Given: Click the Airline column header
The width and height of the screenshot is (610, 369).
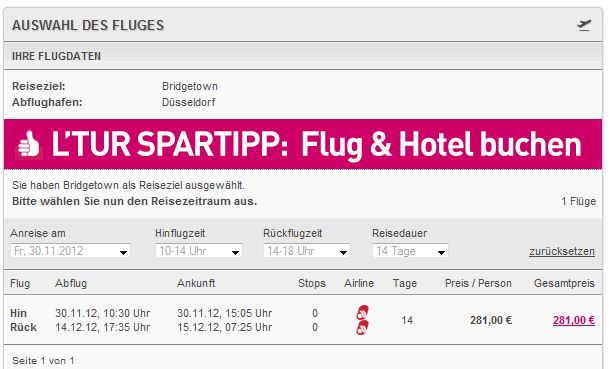Looking at the screenshot, I should tap(359, 283).
